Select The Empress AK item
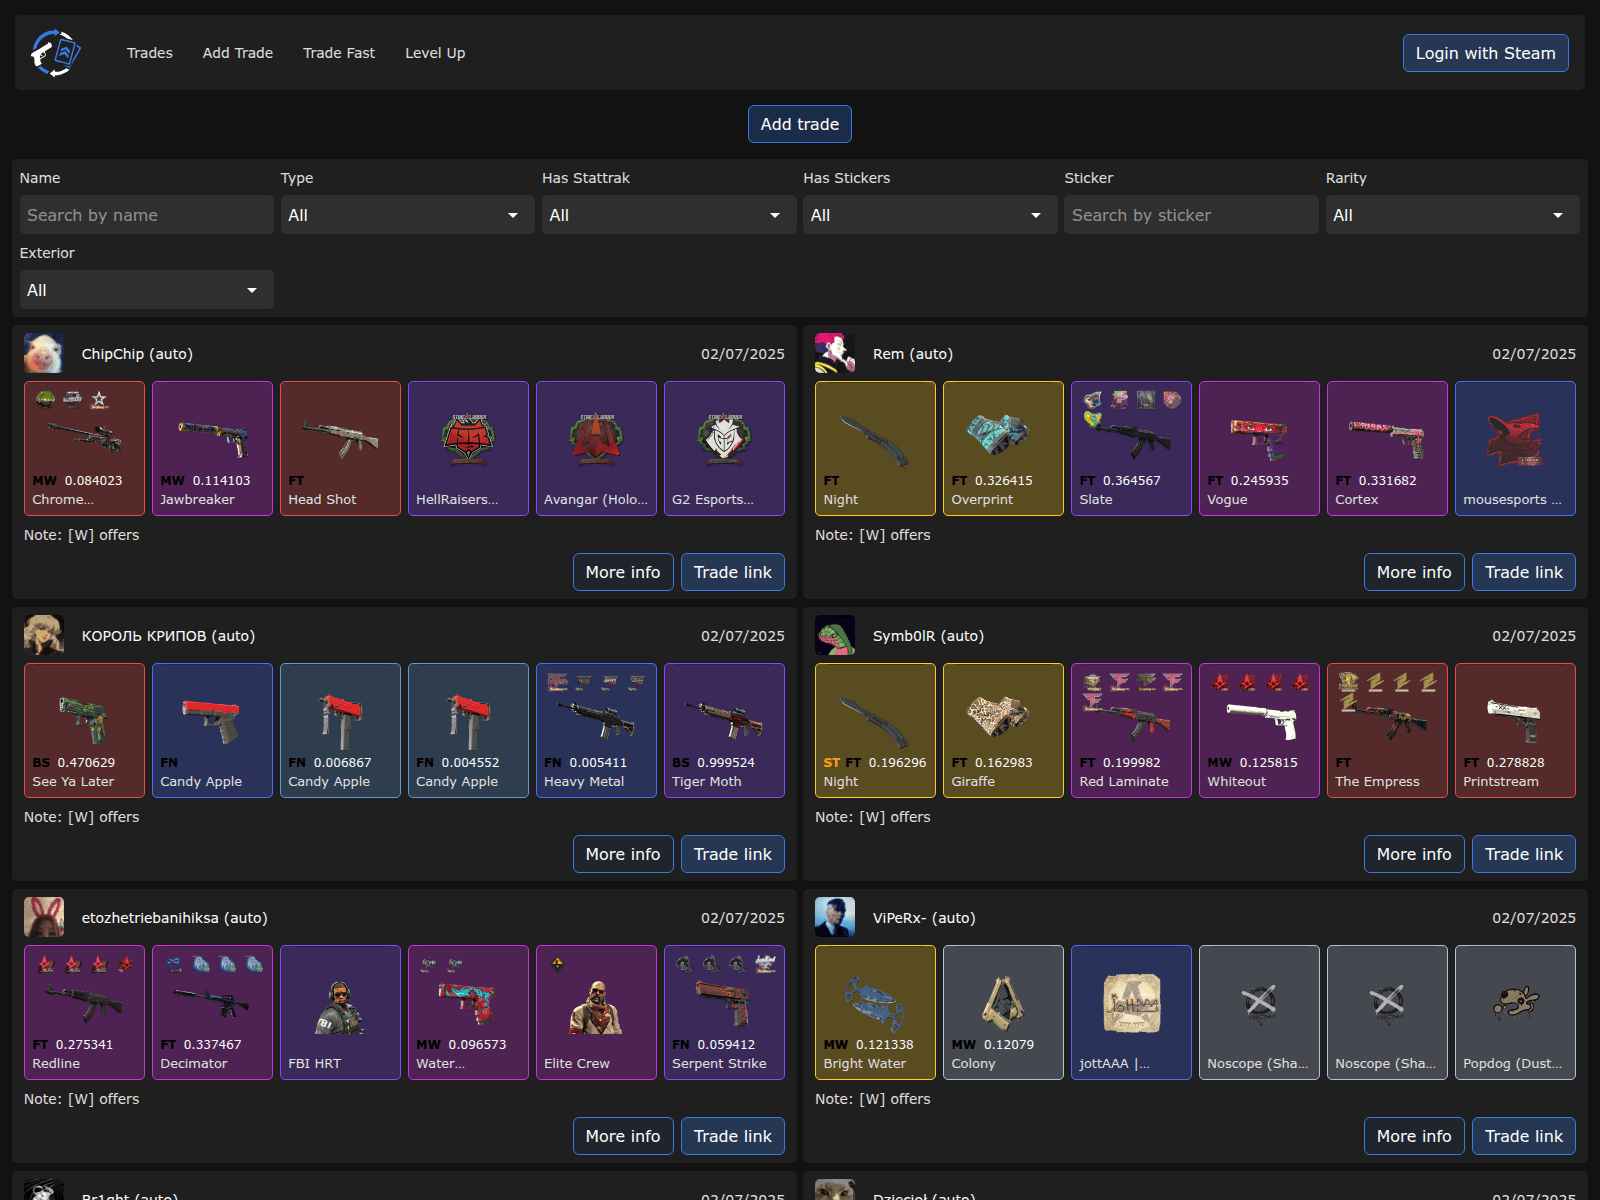The image size is (1600, 1200). point(1387,730)
